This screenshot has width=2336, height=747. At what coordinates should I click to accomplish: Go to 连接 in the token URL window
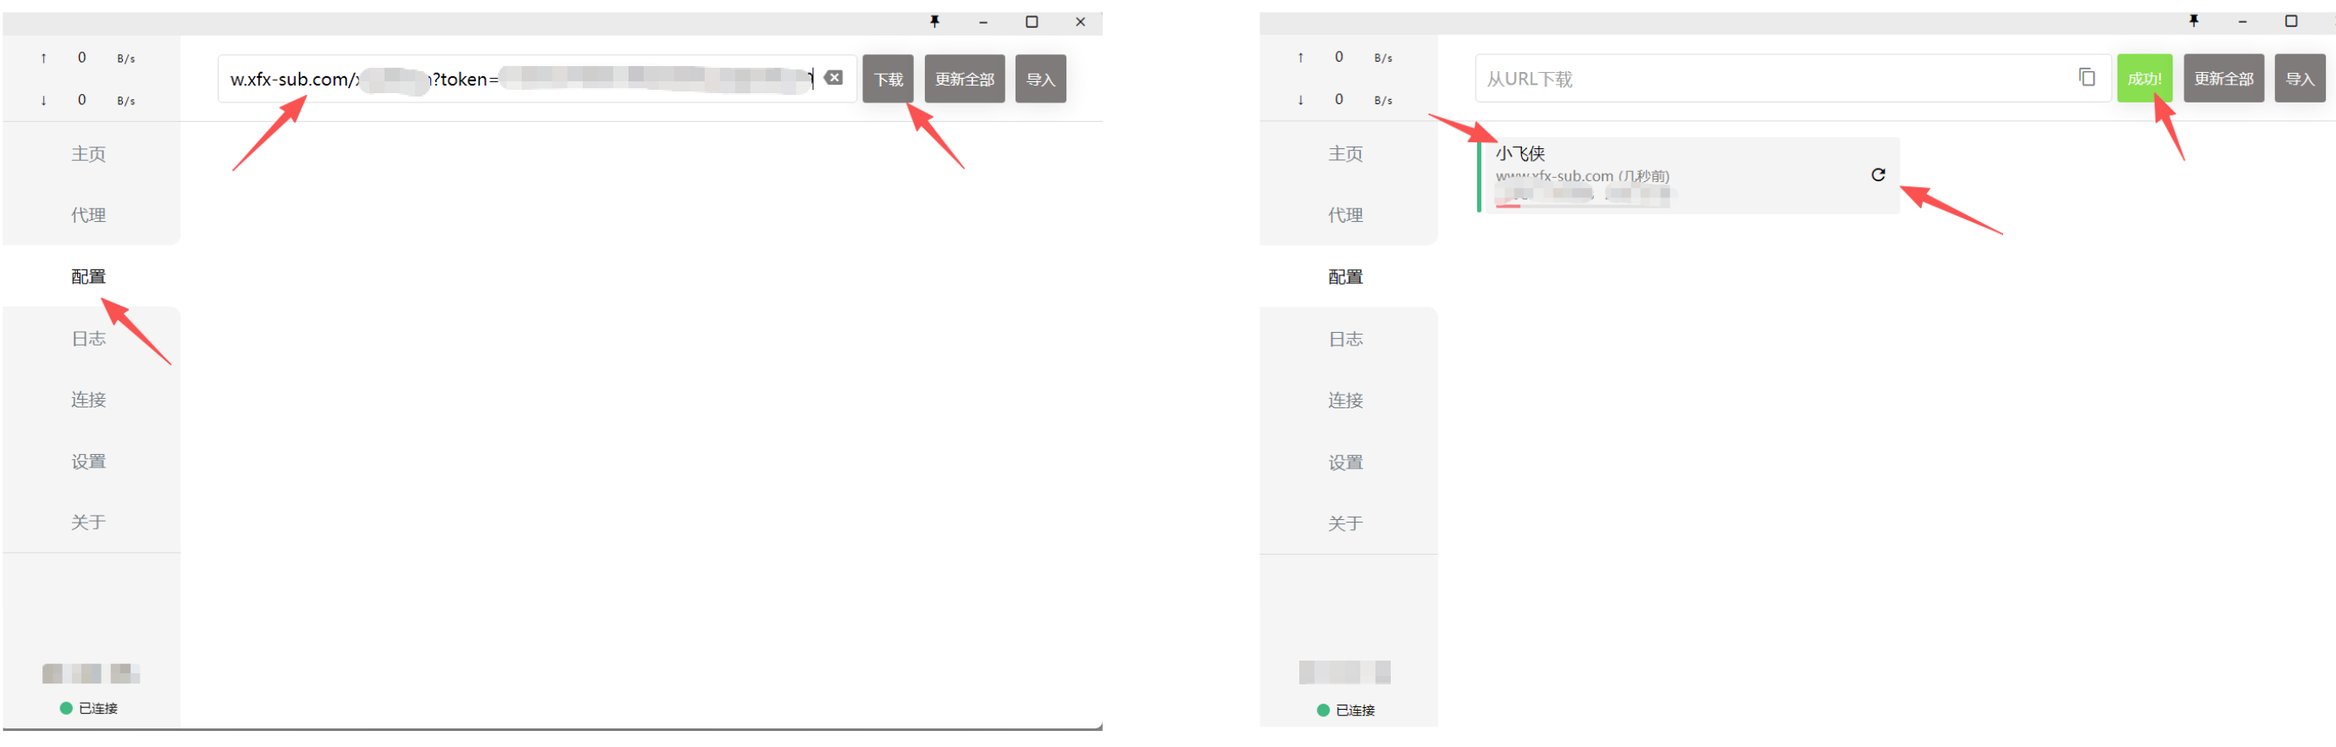click(x=88, y=400)
